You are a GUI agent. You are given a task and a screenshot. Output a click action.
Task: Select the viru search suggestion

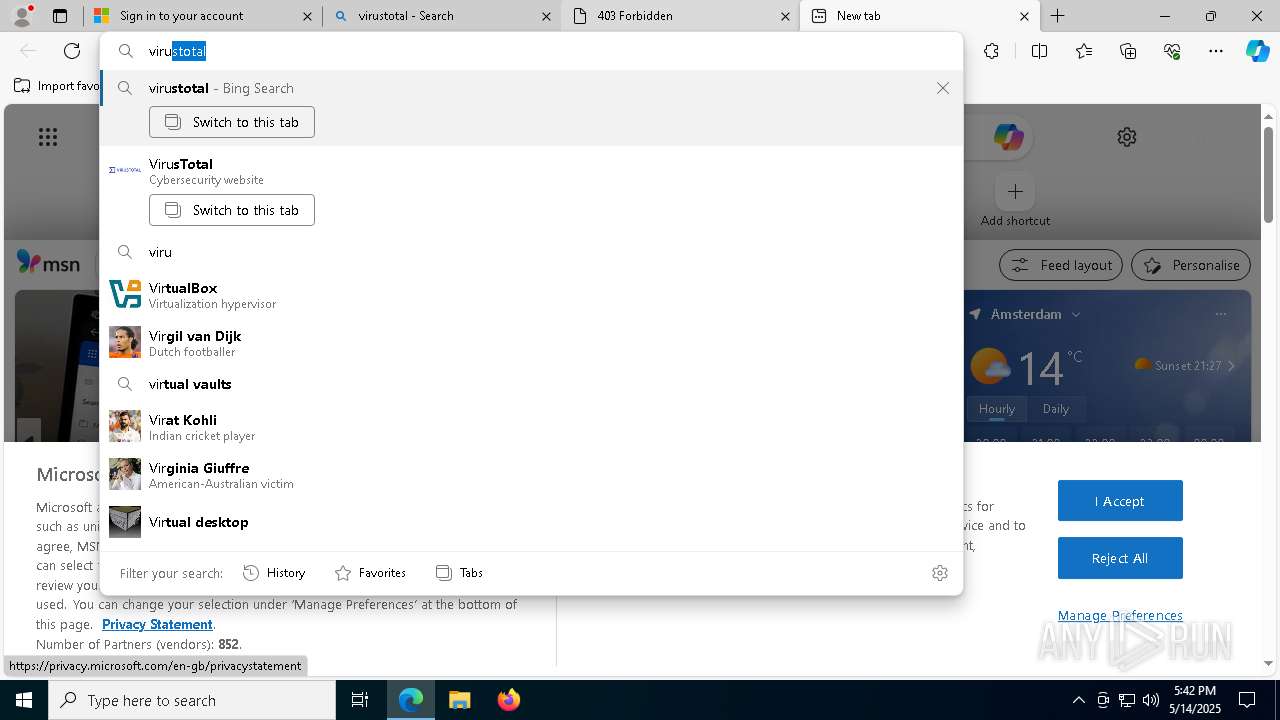[x=530, y=252]
